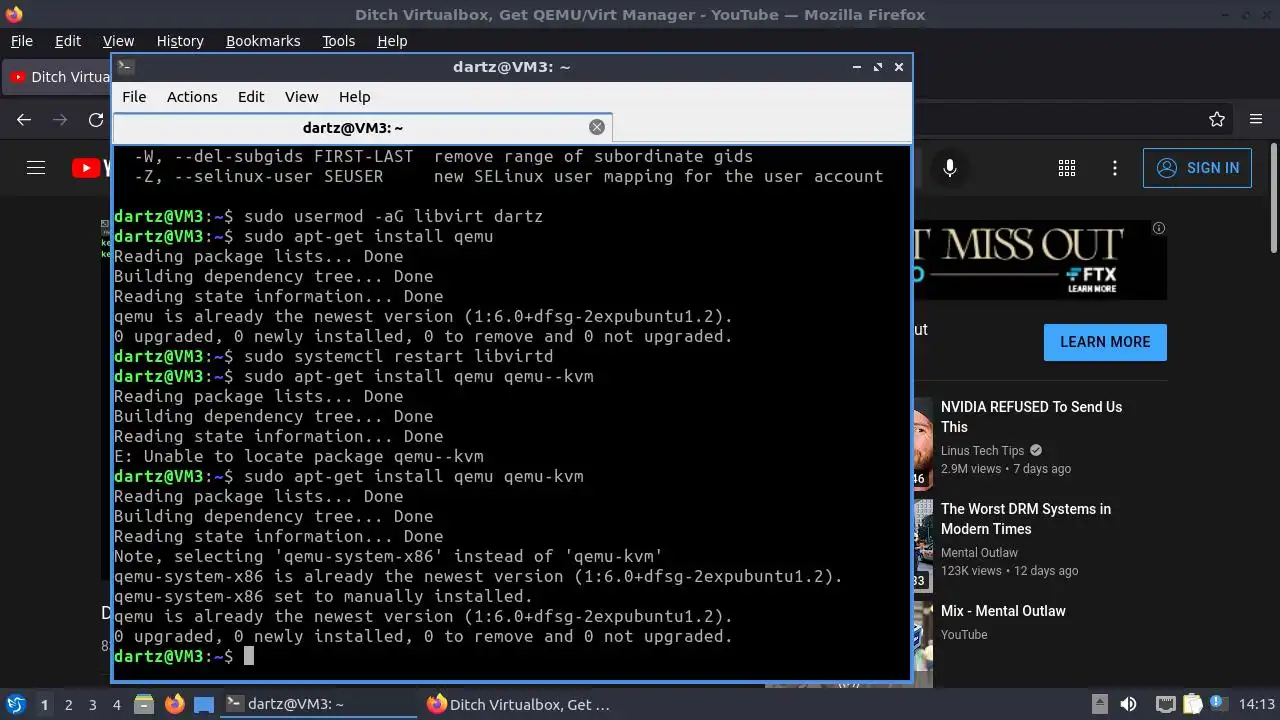Click the Worst DRM Systems video thumbnail

[922, 546]
